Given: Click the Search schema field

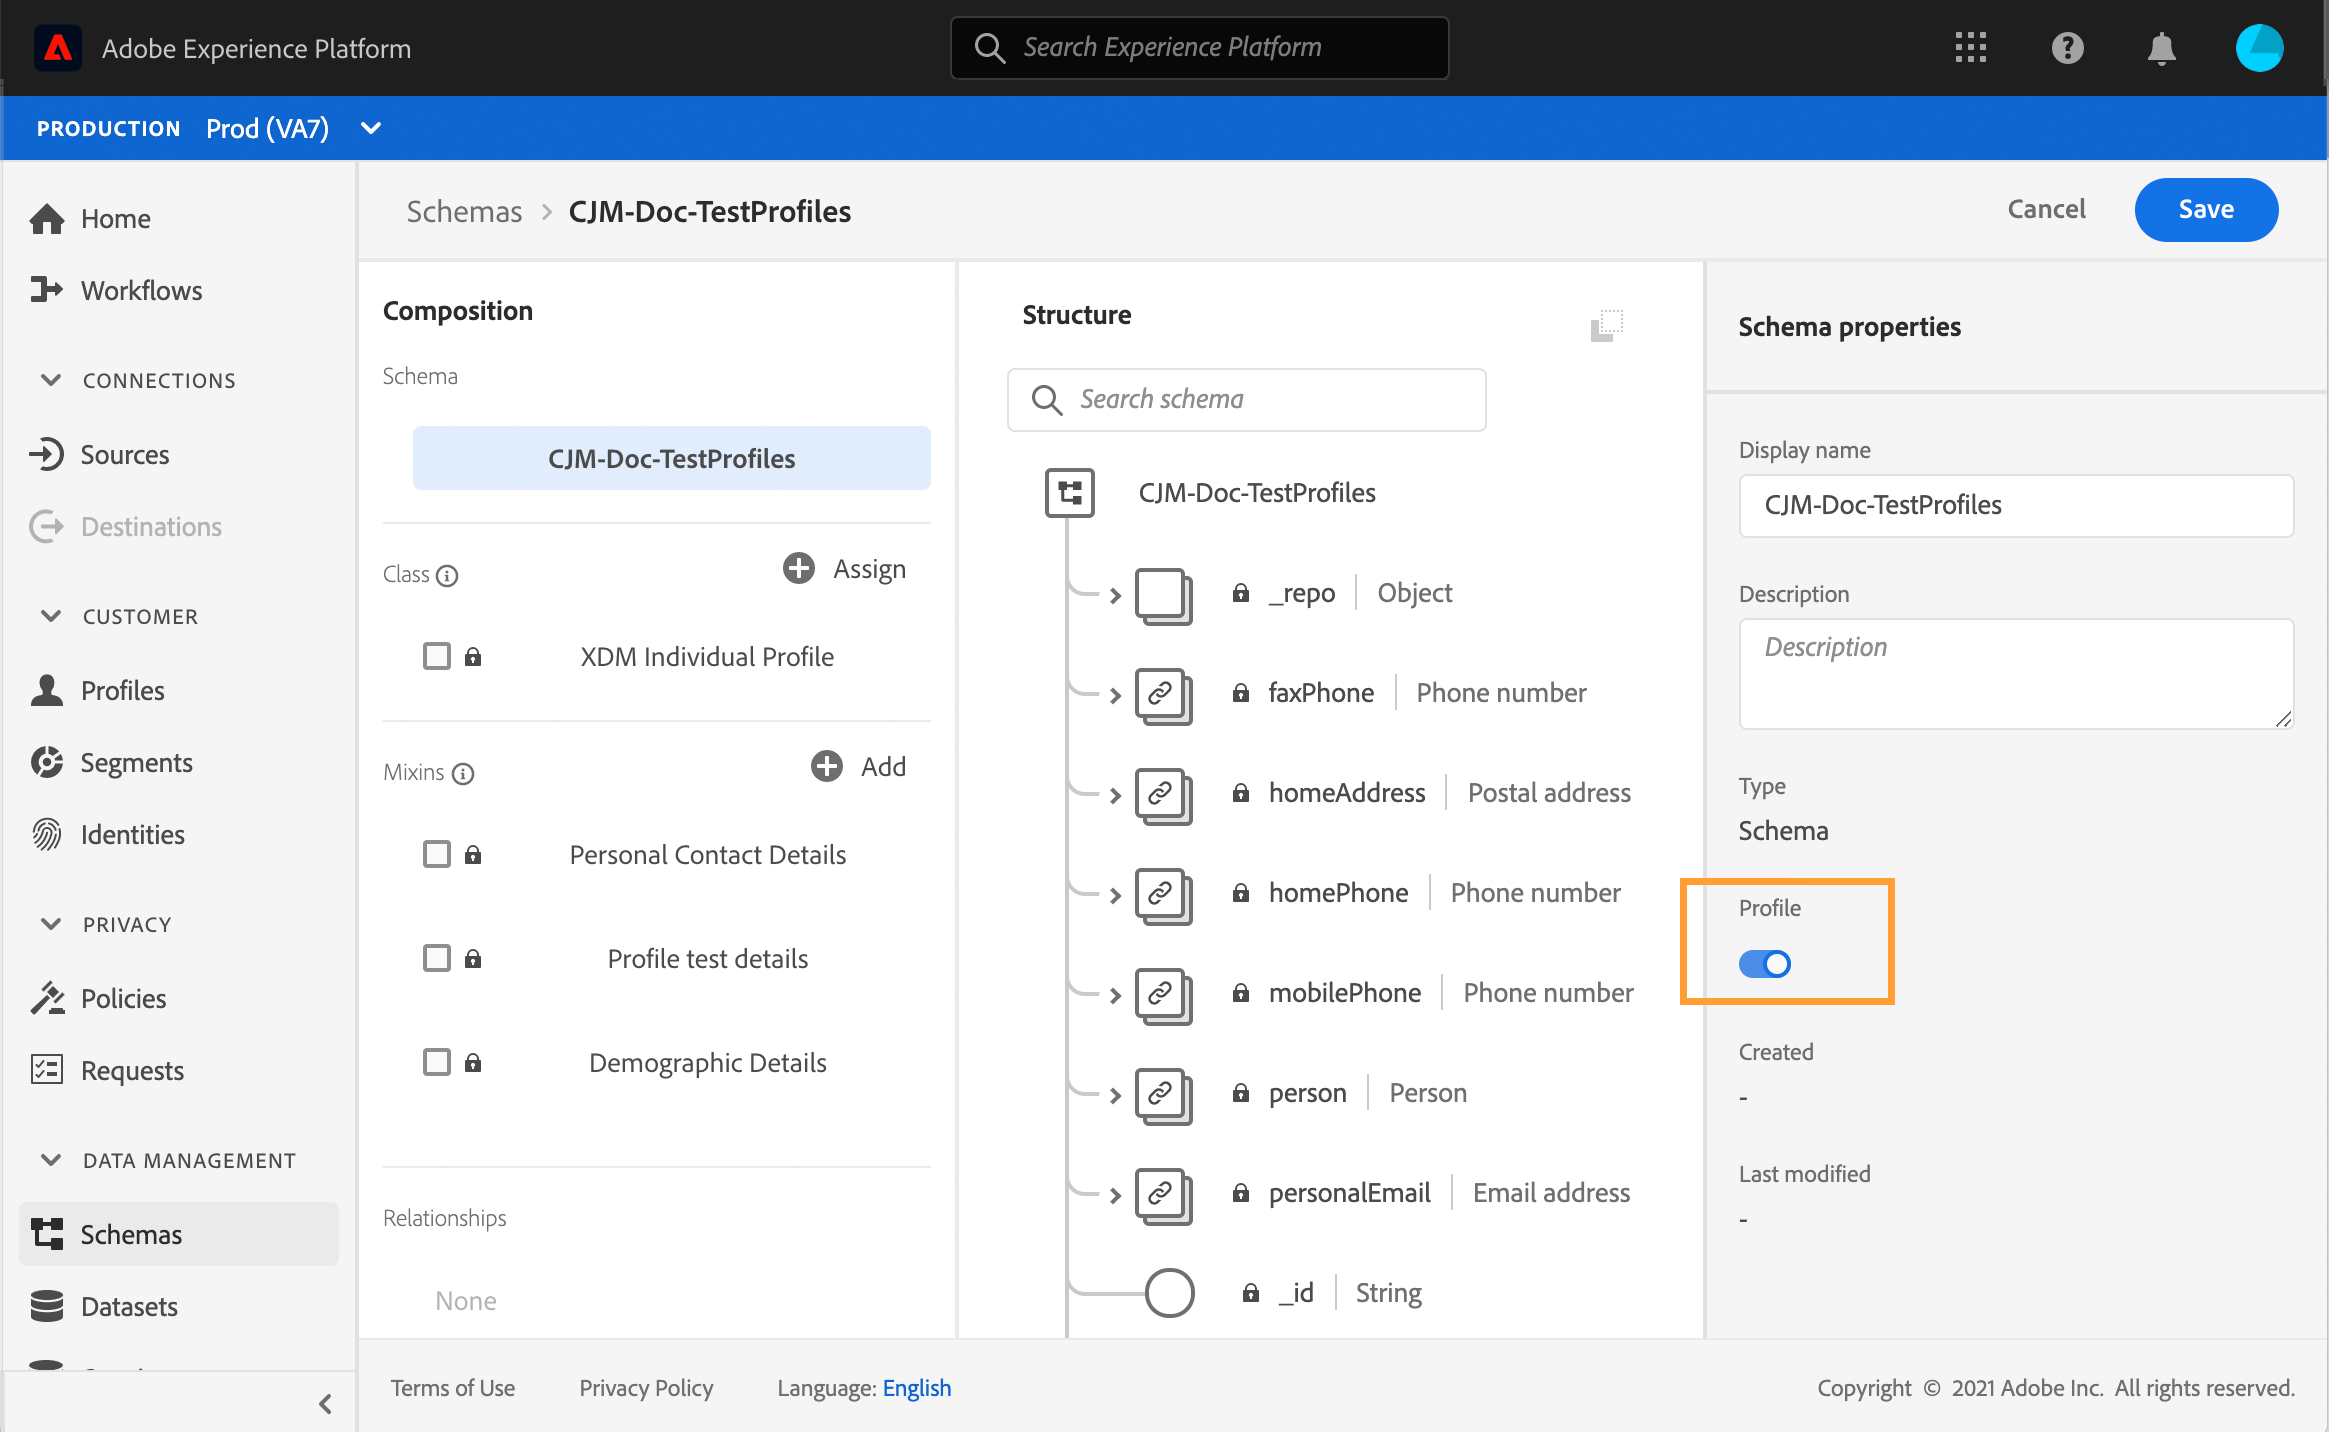Looking at the screenshot, I should [1247, 399].
